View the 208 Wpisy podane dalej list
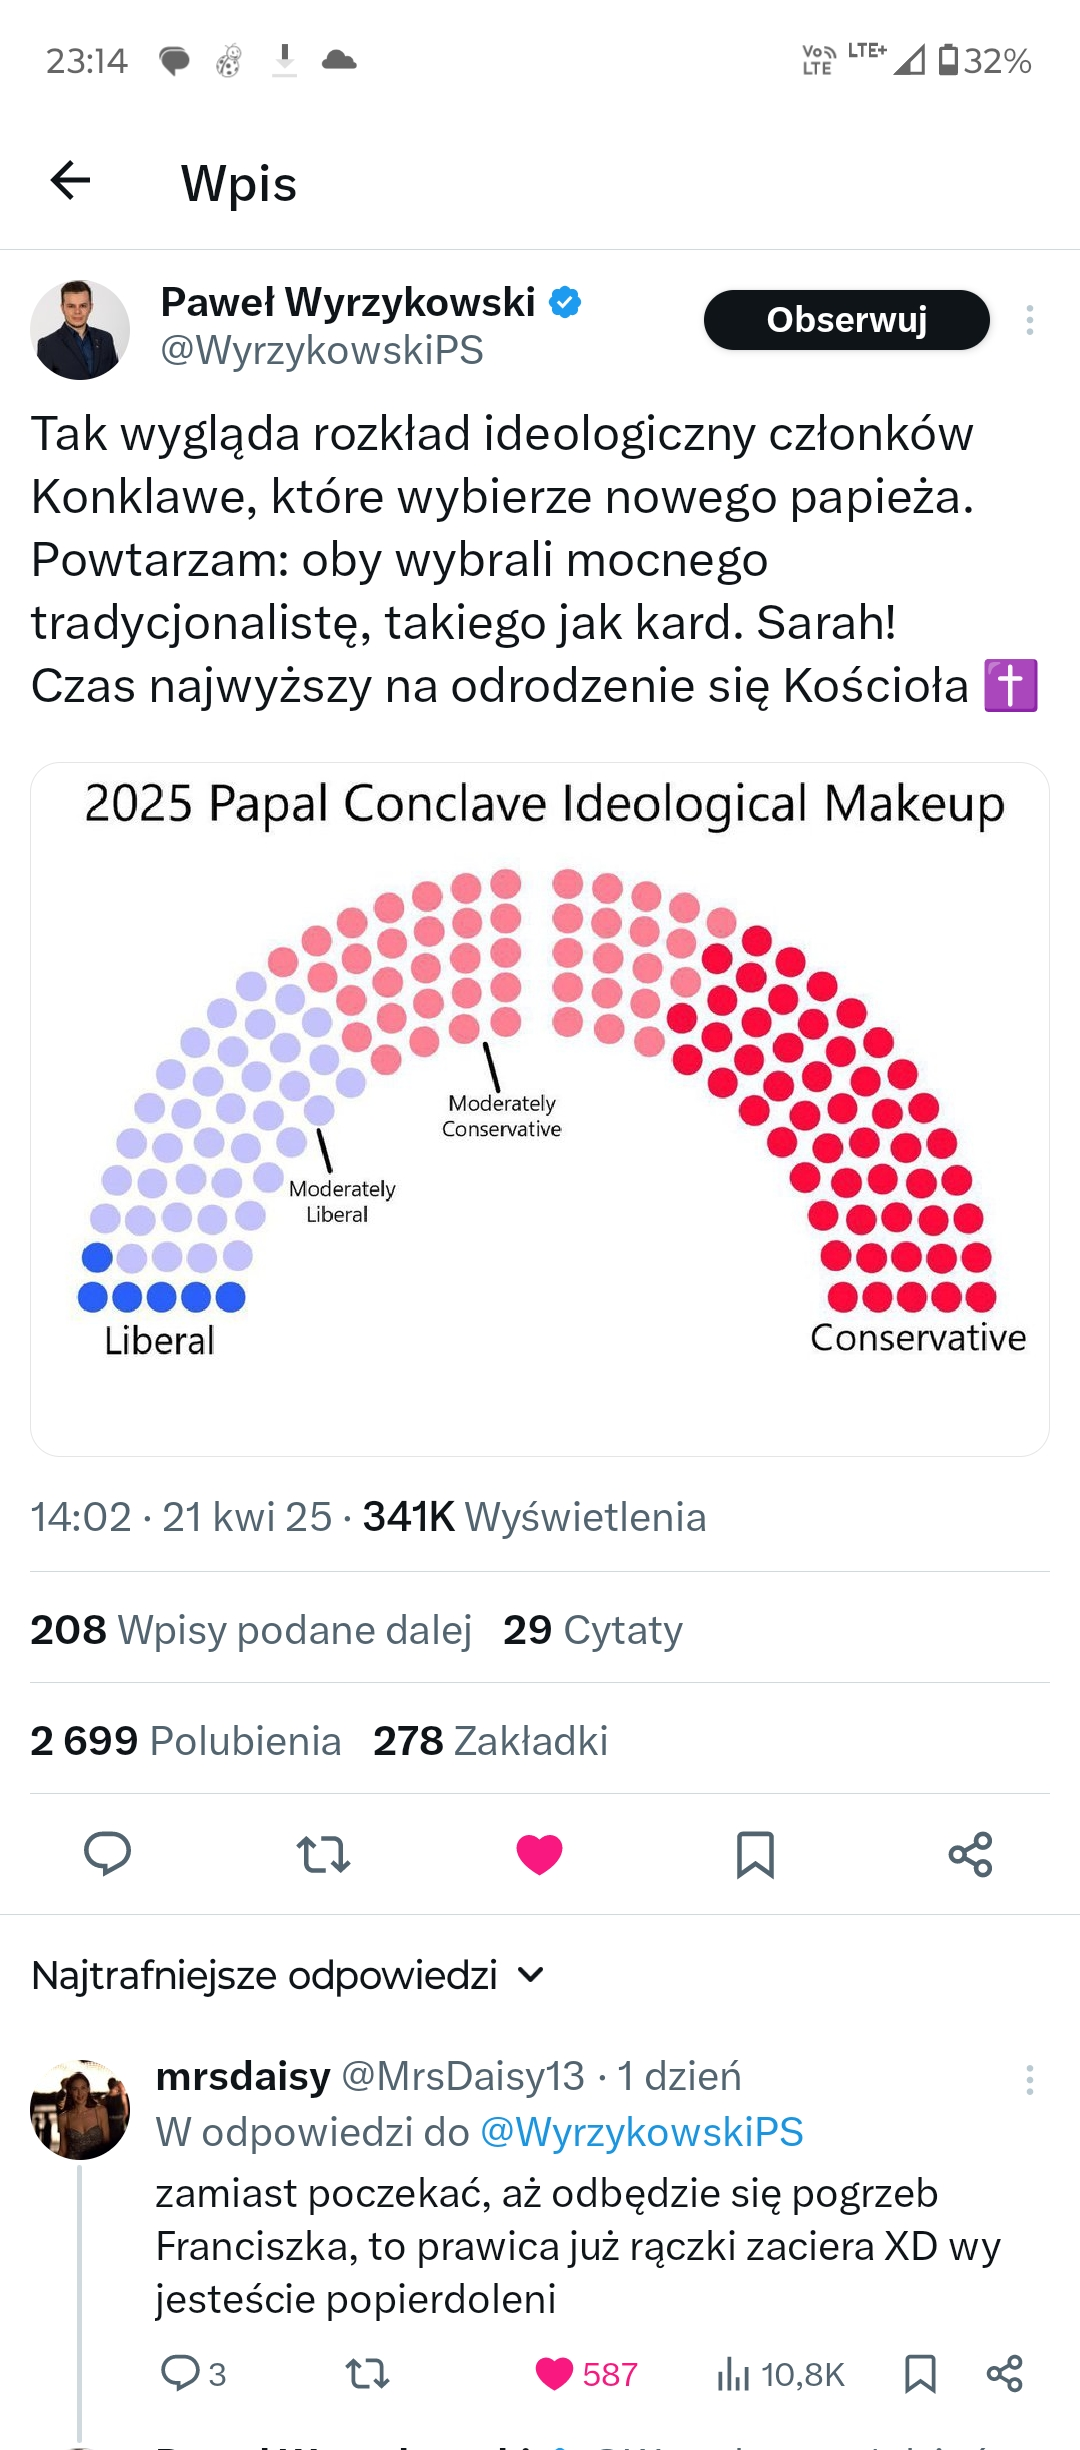The height and width of the screenshot is (2450, 1080). tap(251, 1629)
